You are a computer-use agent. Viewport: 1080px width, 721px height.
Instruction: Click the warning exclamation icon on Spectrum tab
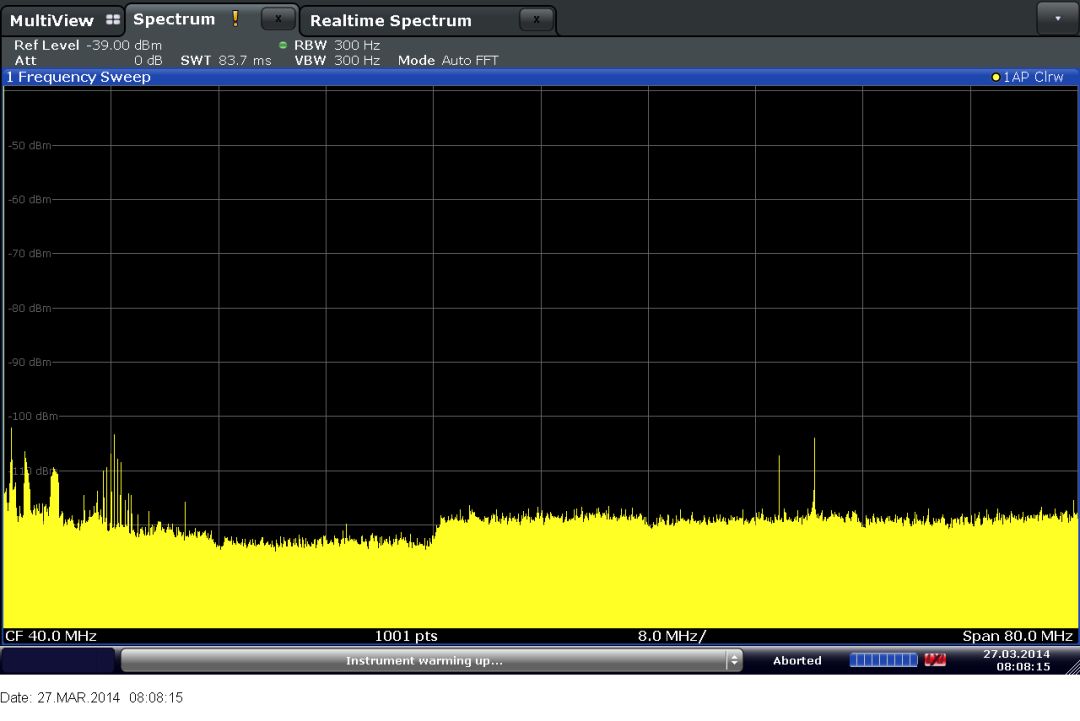(236, 19)
